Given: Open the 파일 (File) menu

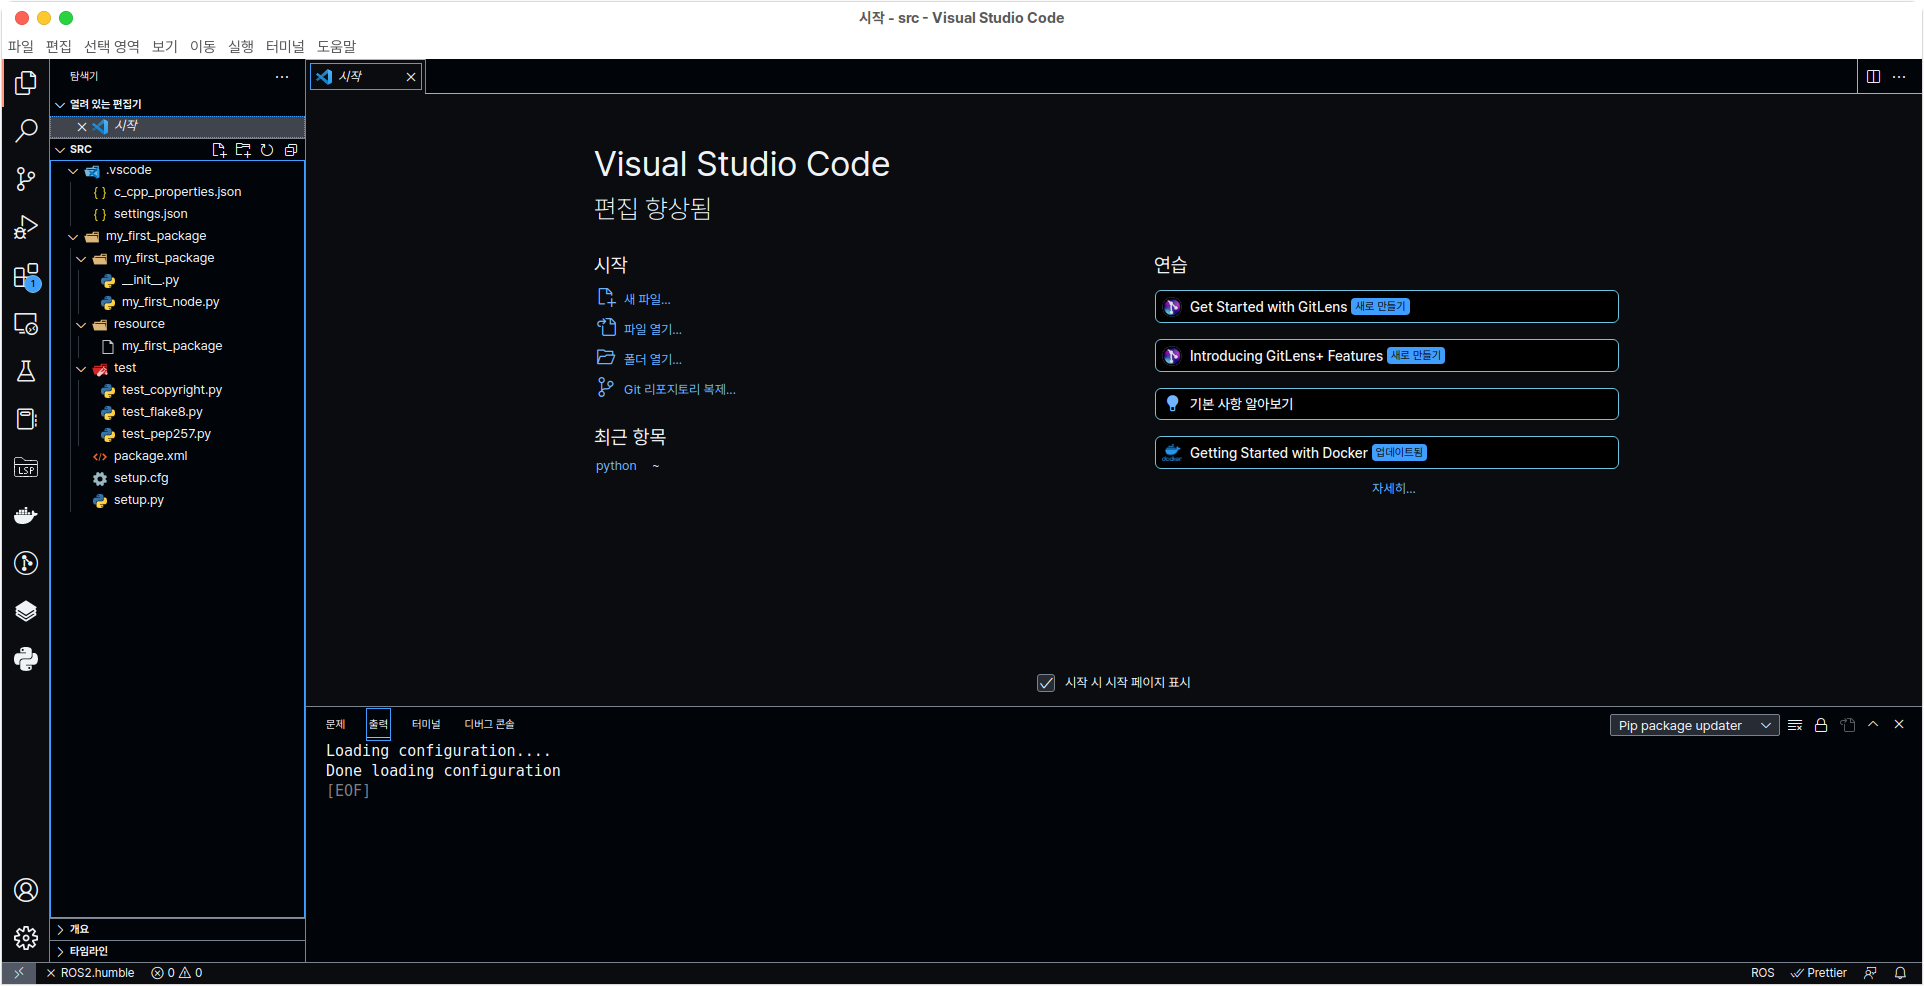Looking at the screenshot, I should [x=20, y=46].
